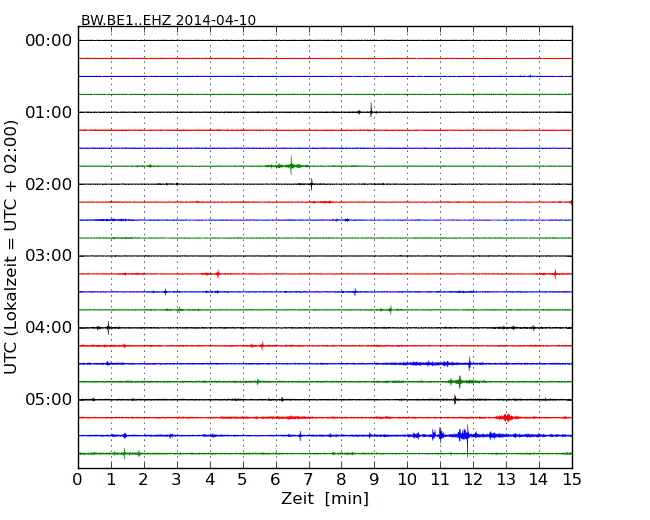The image size is (650, 520).
Task: Click the x-axis tick label 5
Action: [x=243, y=479]
